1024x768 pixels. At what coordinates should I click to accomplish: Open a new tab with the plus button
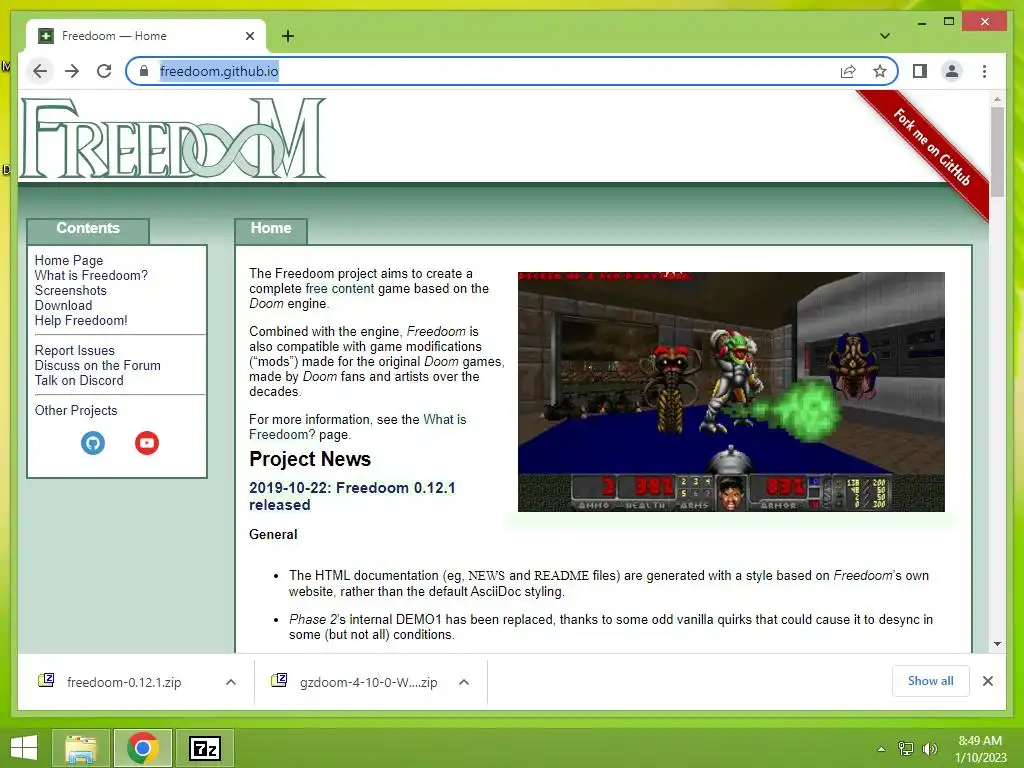click(x=288, y=36)
